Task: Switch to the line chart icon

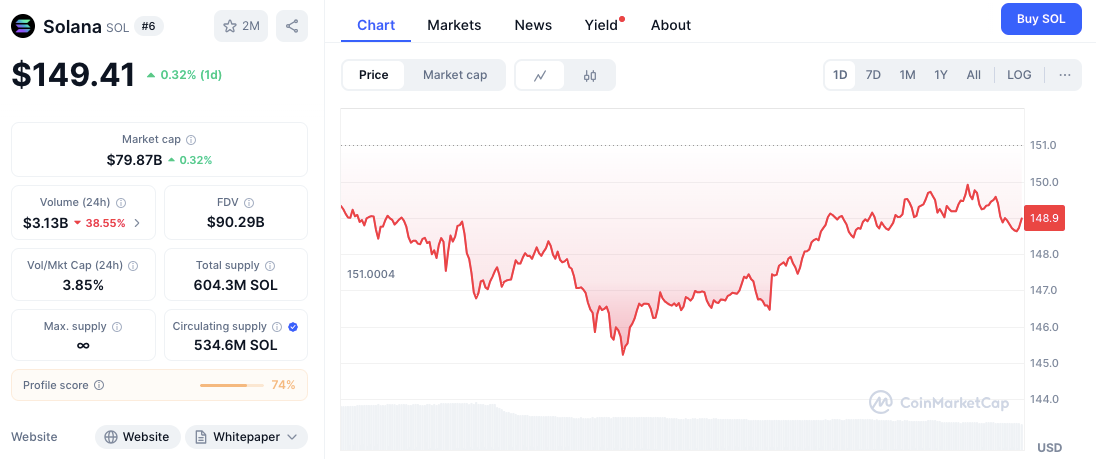Action: point(540,75)
